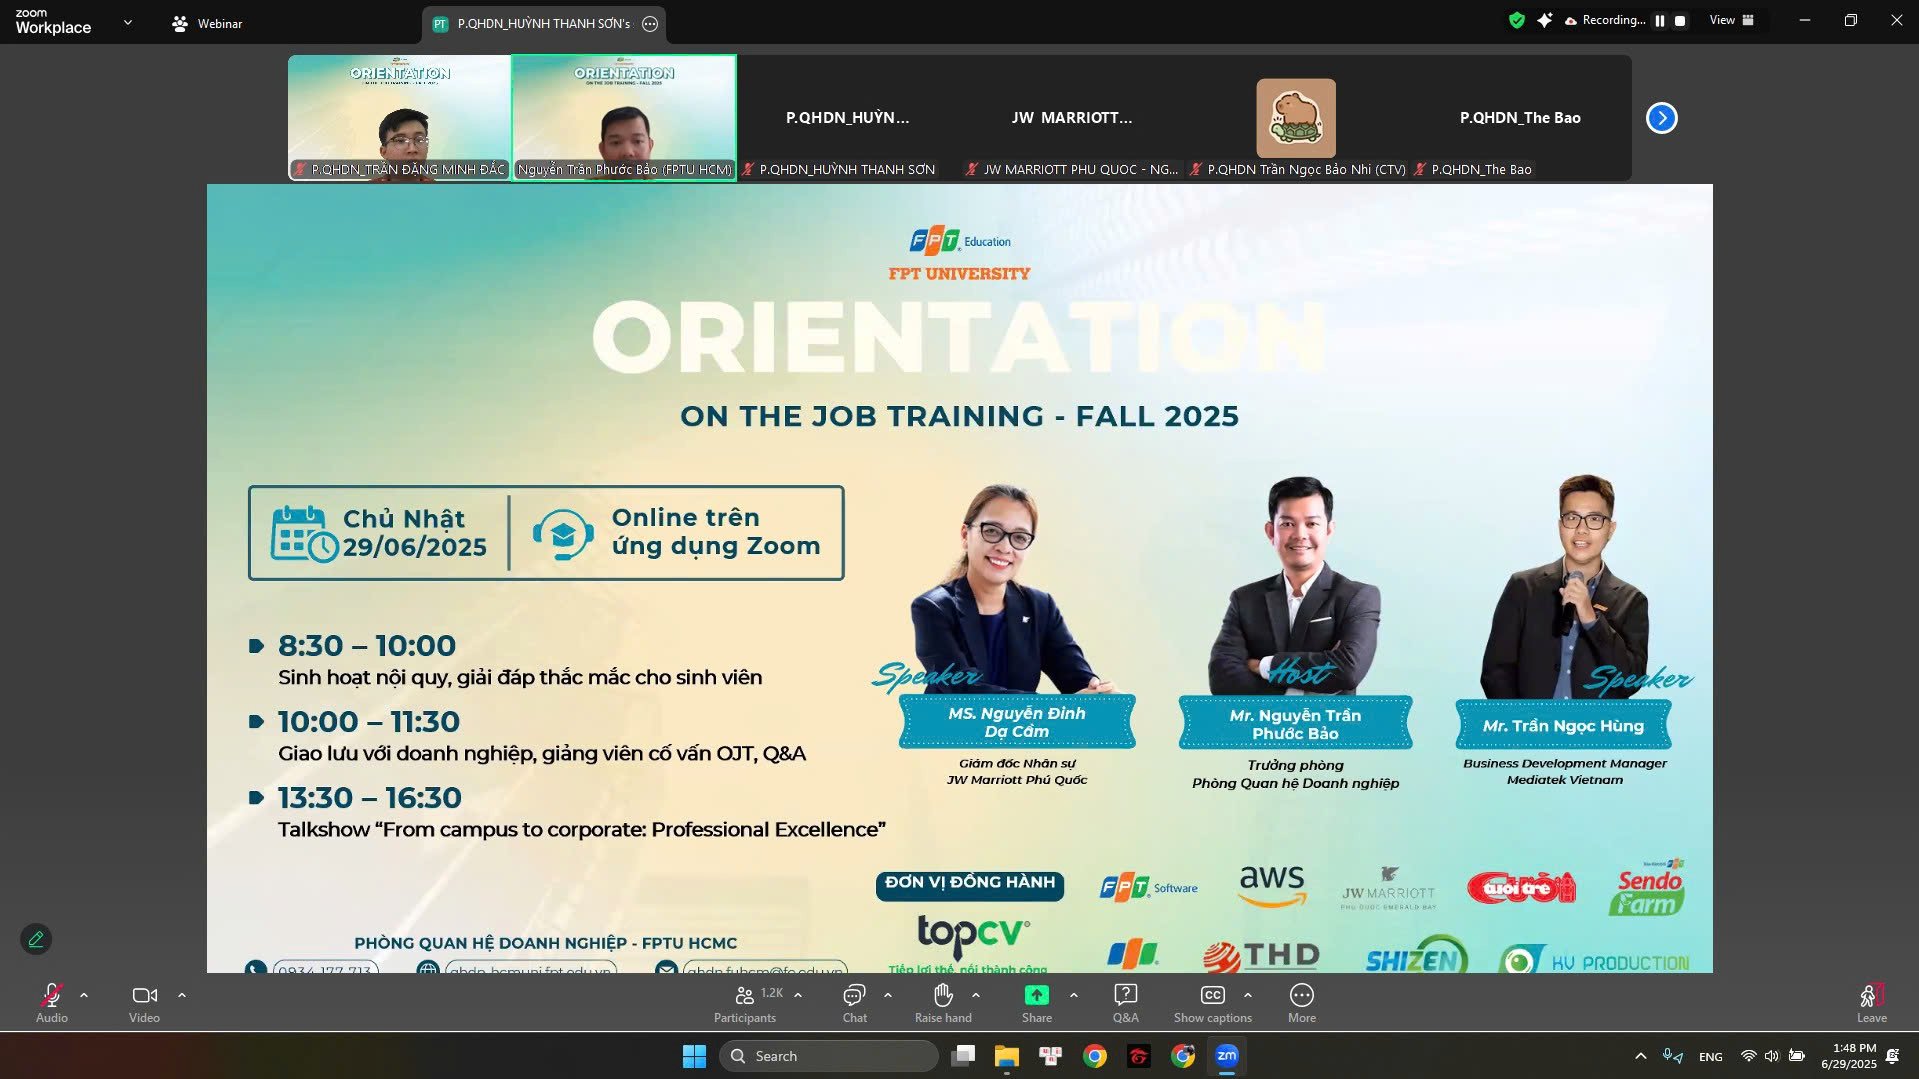Open AI Companion sparkle icon
The height and width of the screenshot is (1079, 1919).
(x=1545, y=20)
